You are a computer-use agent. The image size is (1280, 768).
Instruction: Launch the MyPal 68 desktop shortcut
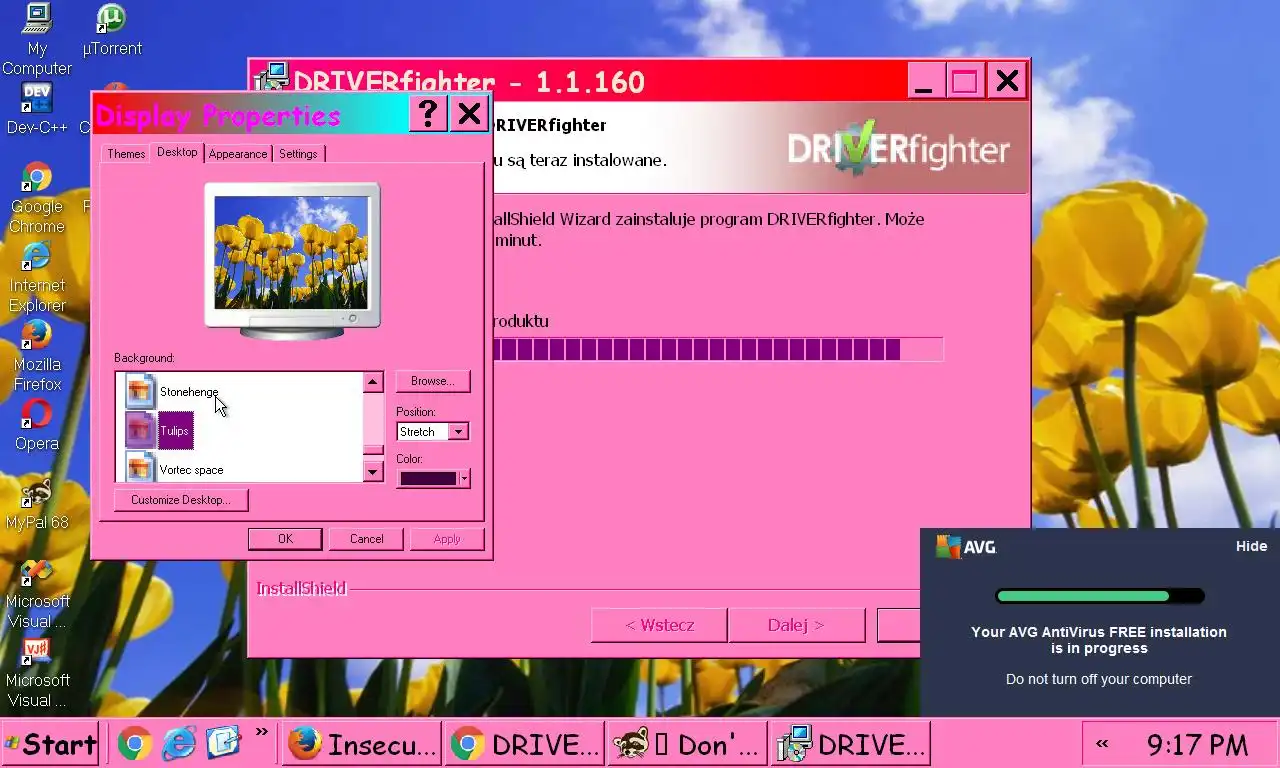click(37, 504)
